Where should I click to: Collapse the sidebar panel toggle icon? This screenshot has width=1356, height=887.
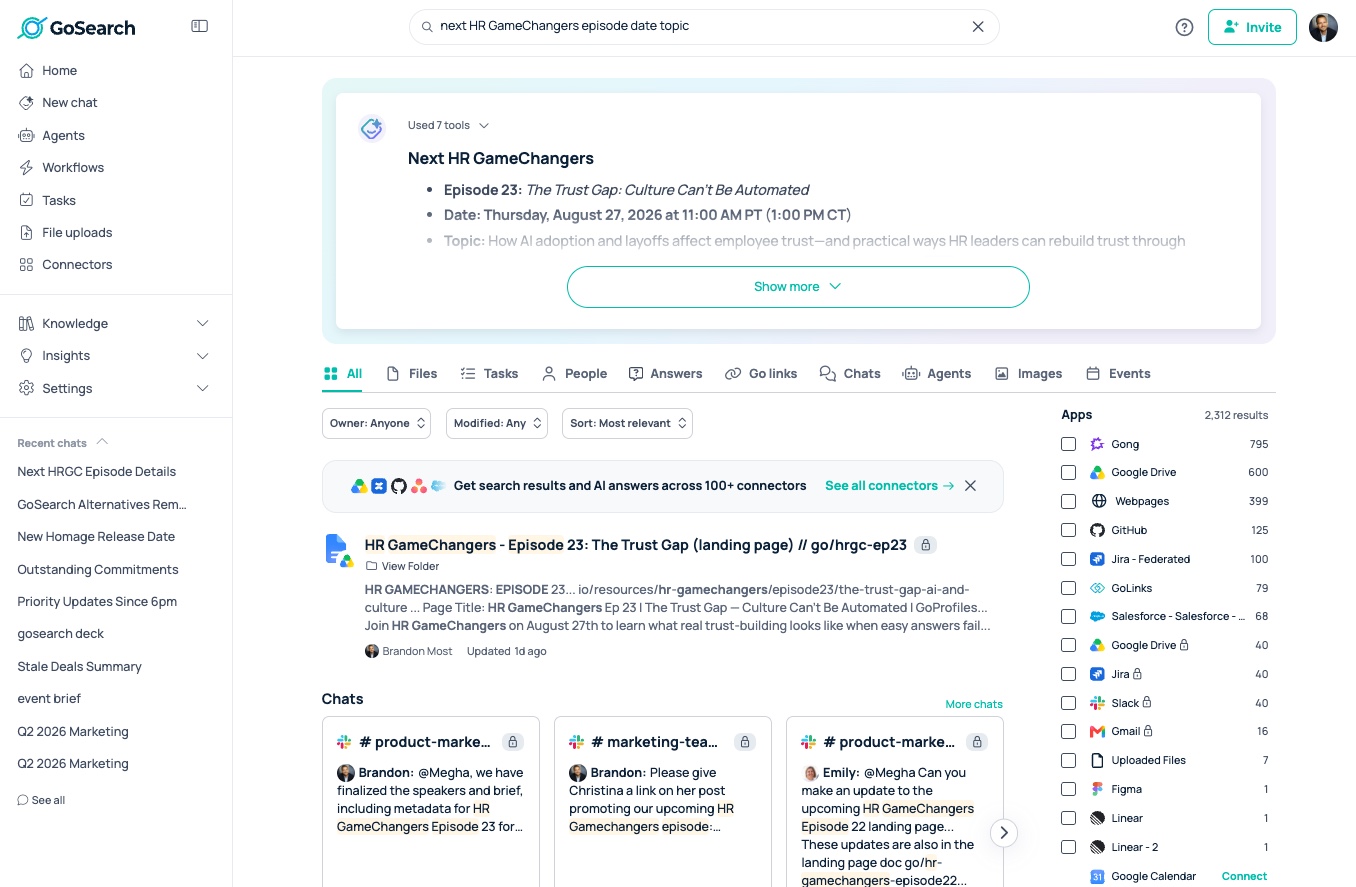coord(200,26)
